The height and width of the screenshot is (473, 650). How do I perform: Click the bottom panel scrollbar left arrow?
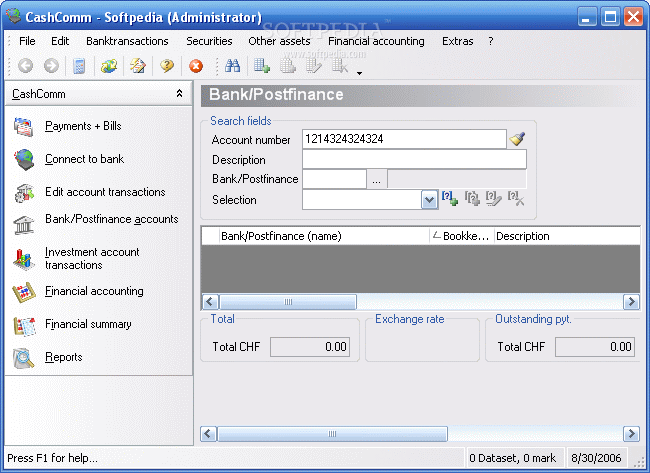click(x=208, y=434)
